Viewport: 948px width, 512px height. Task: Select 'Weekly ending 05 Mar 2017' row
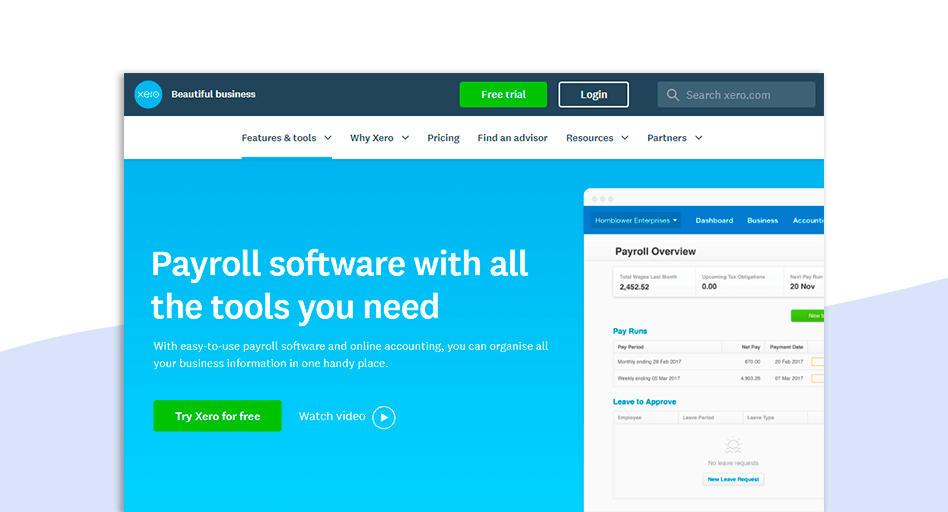coord(718,378)
